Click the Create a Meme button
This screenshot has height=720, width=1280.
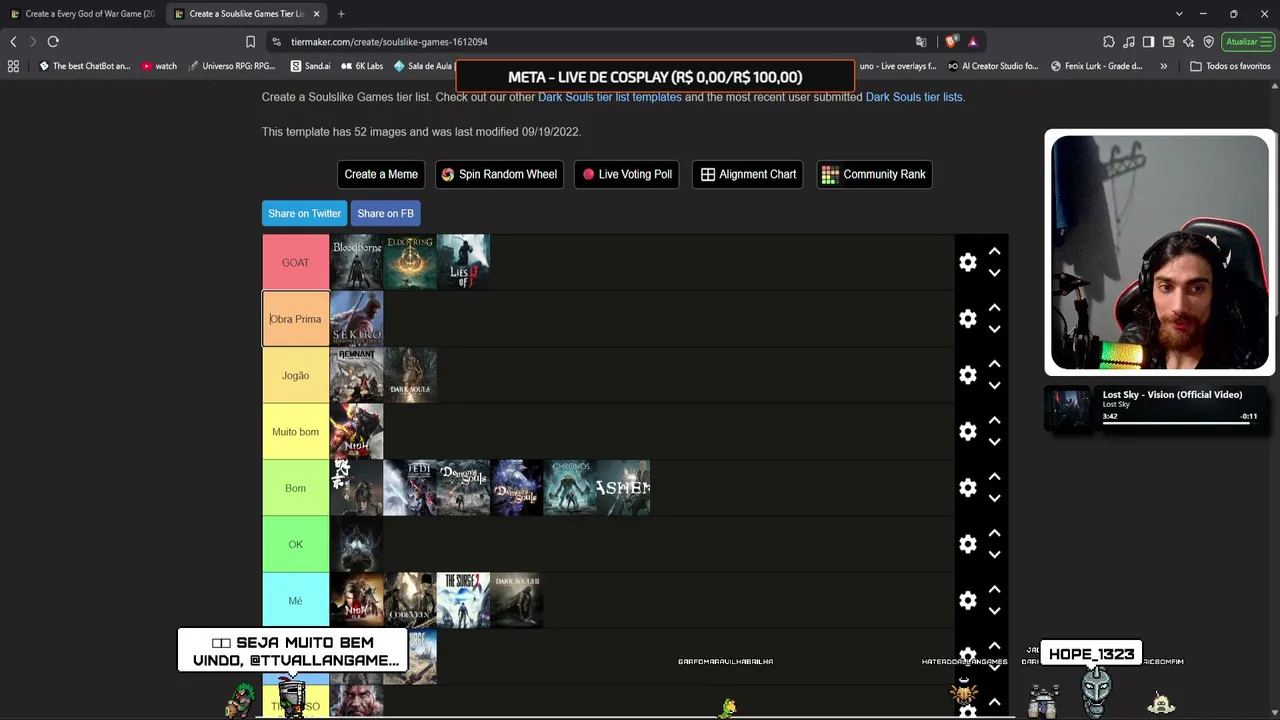point(381,174)
